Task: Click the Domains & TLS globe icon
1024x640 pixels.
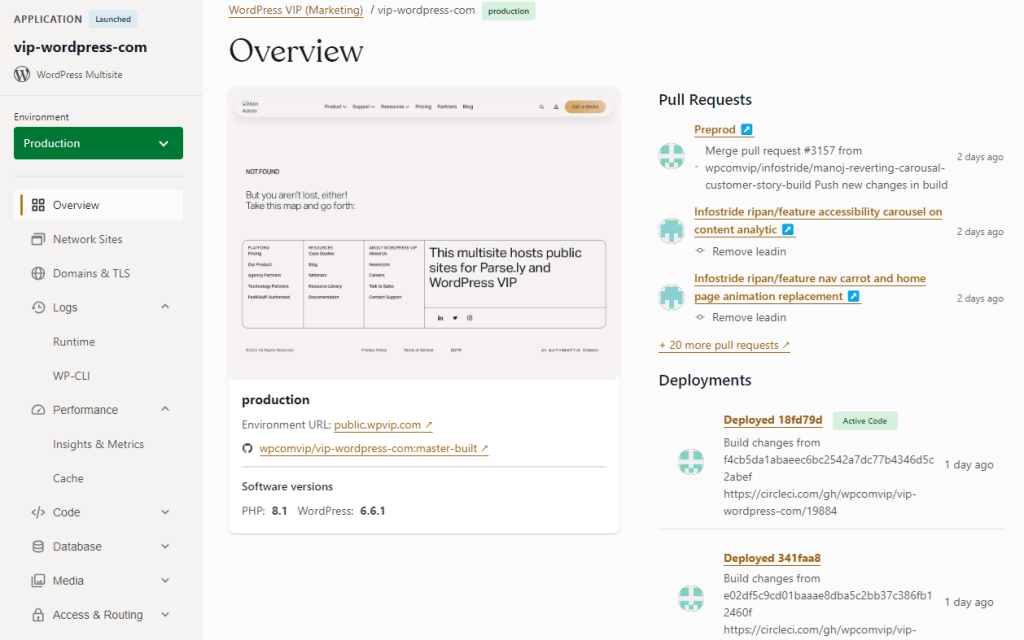Action: coord(38,273)
